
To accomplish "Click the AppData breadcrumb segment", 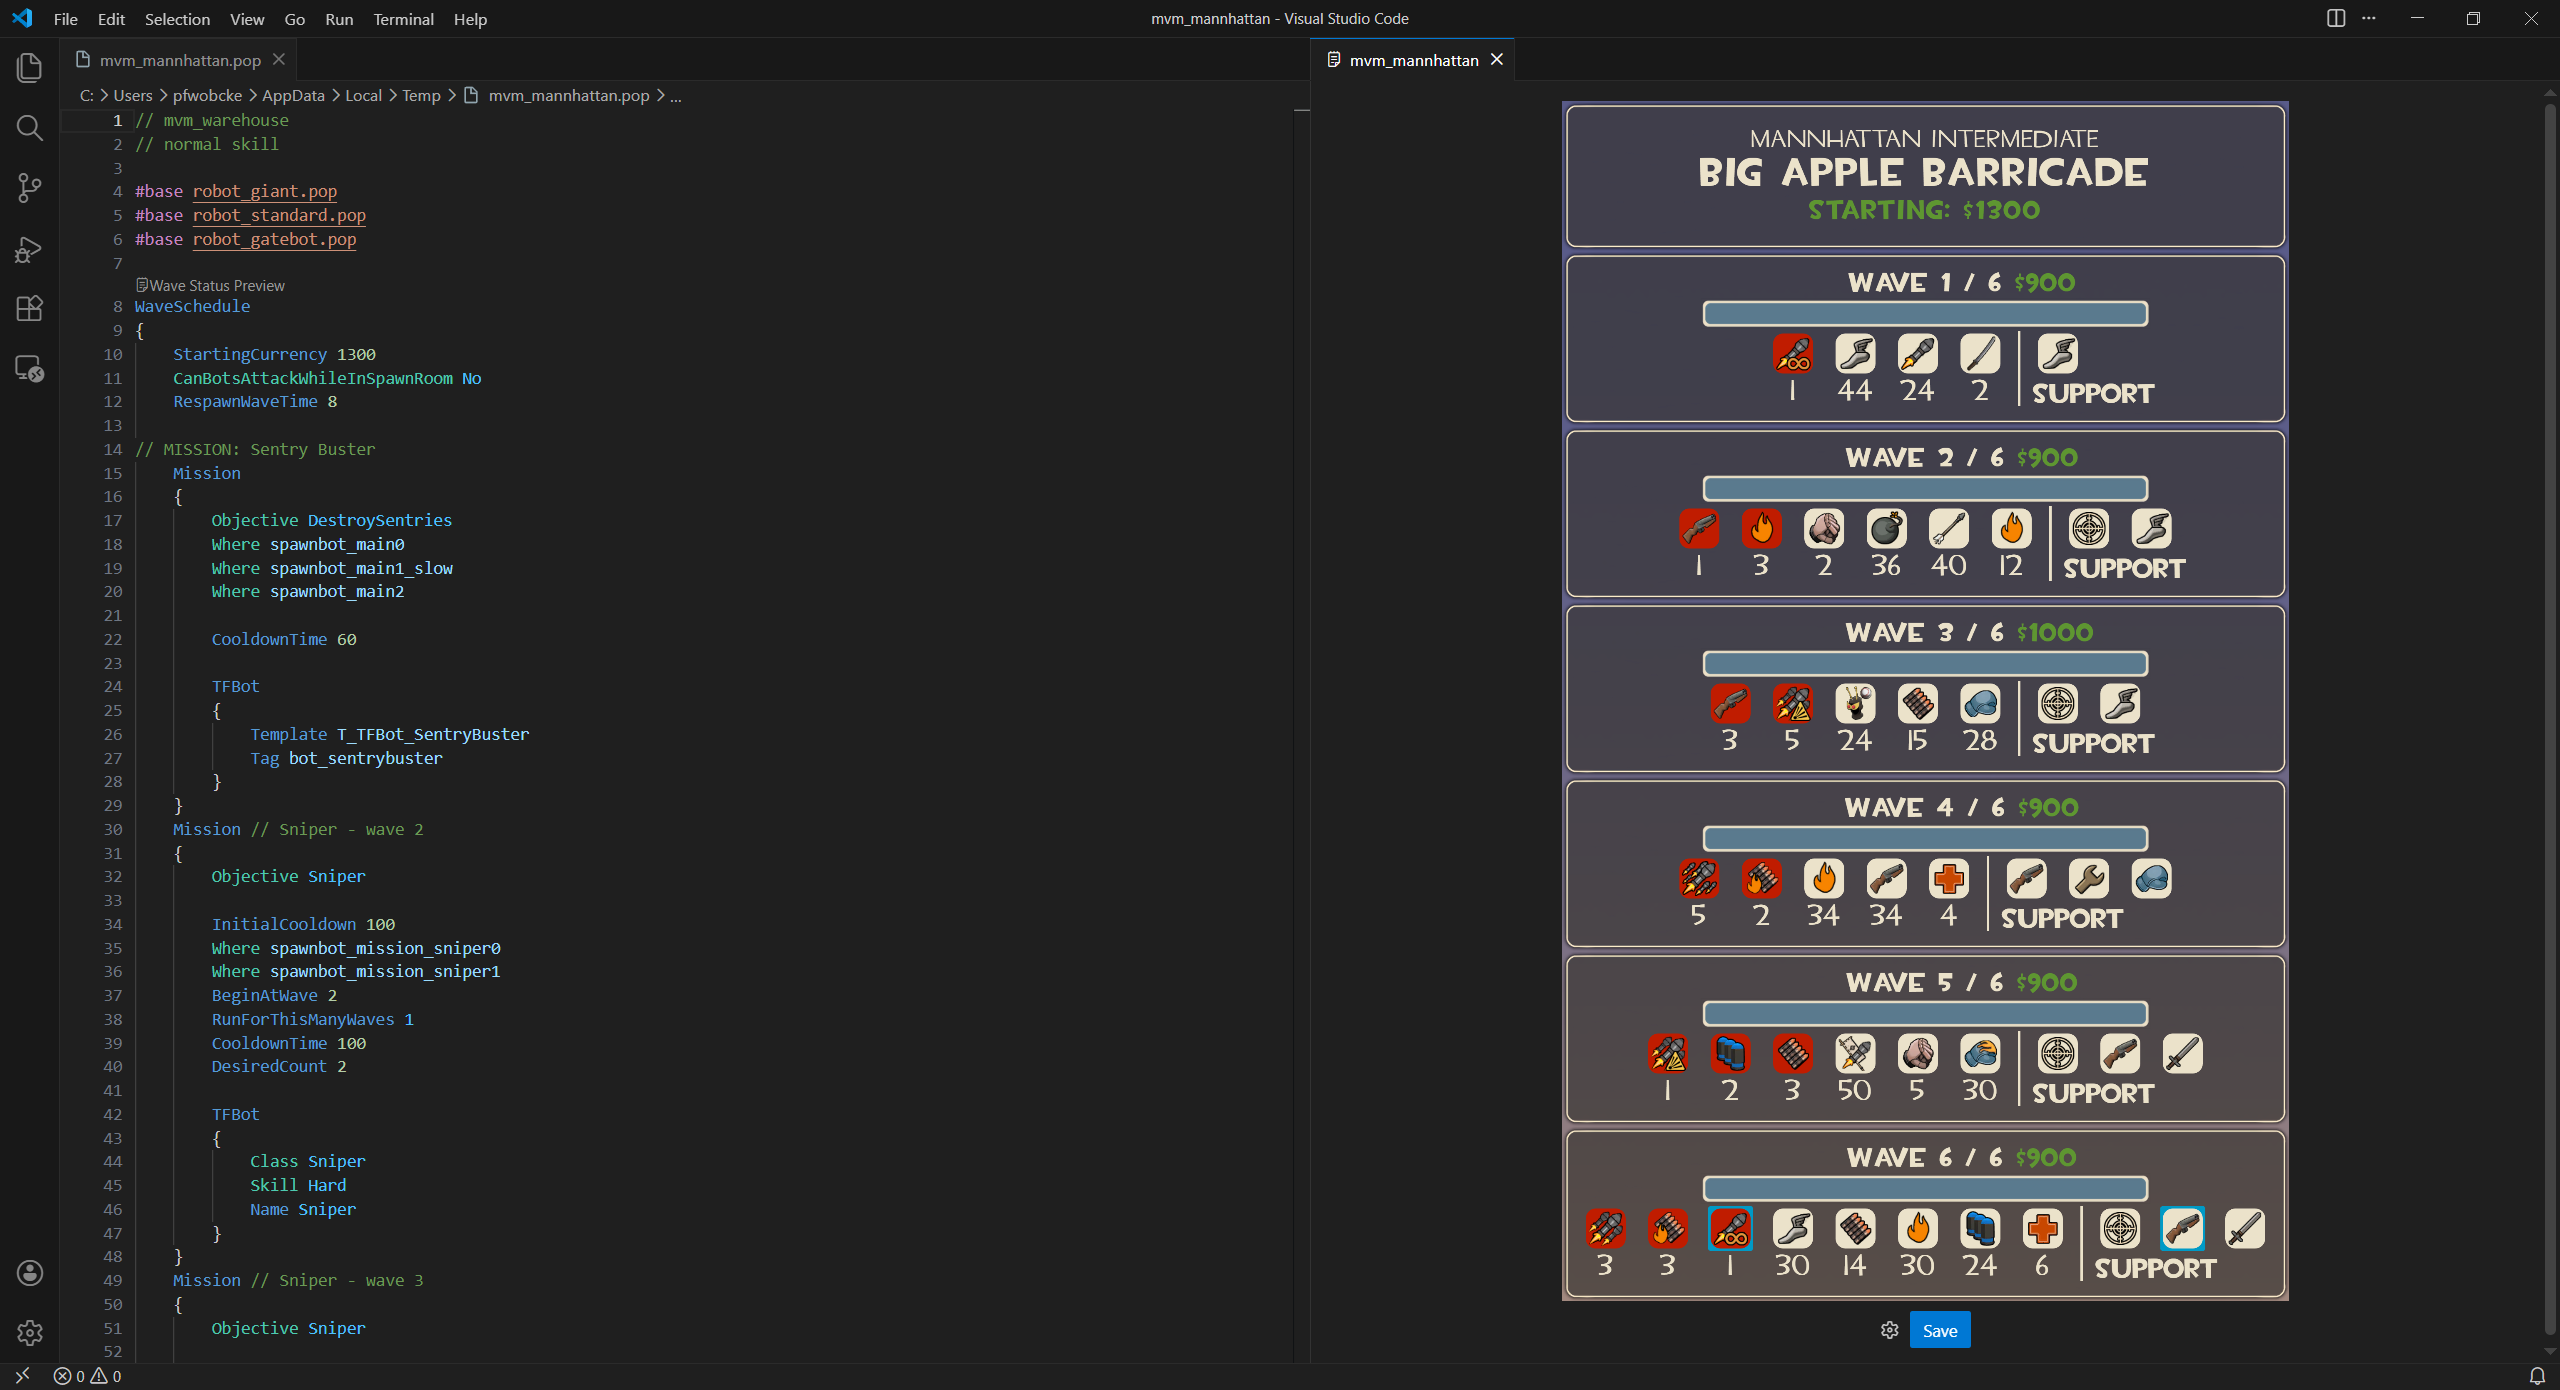I will 293,95.
